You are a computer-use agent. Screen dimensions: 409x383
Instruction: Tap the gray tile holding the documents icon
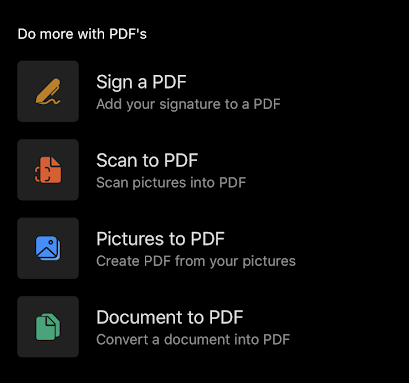click(48, 327)
